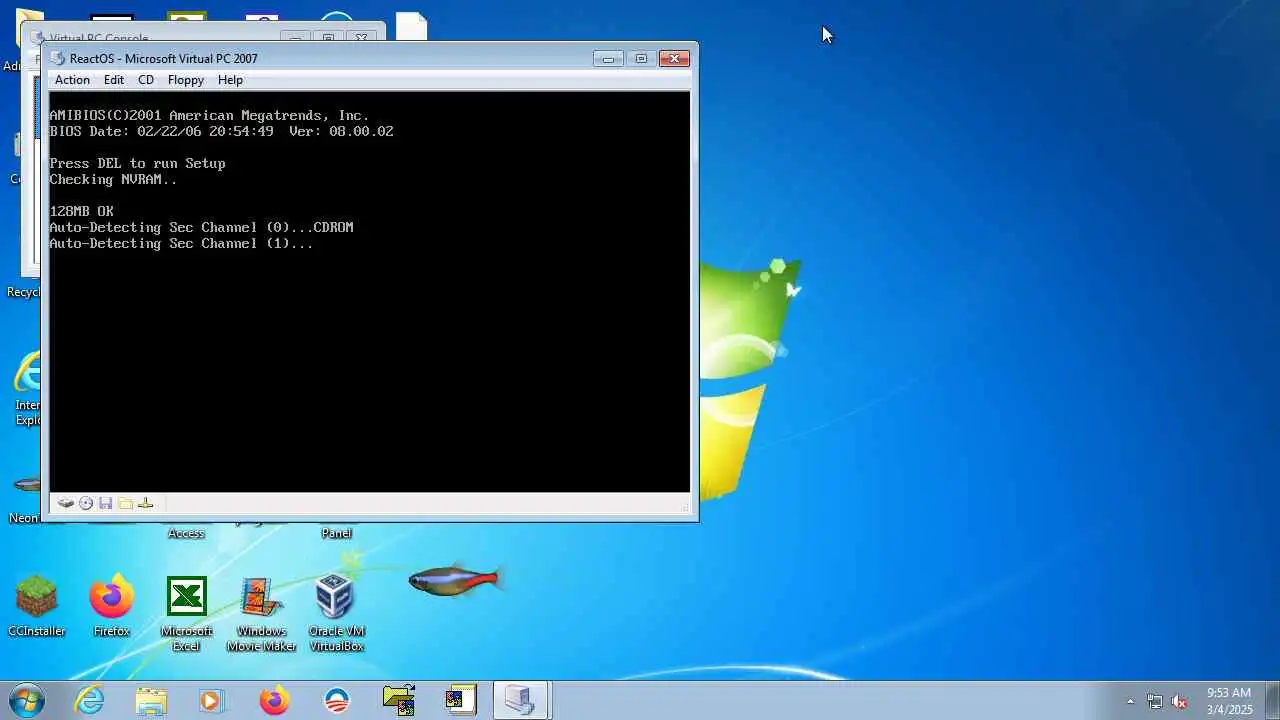
Task: Click the ReactOS window title bar icon
Action: click(x=58, y=59)
